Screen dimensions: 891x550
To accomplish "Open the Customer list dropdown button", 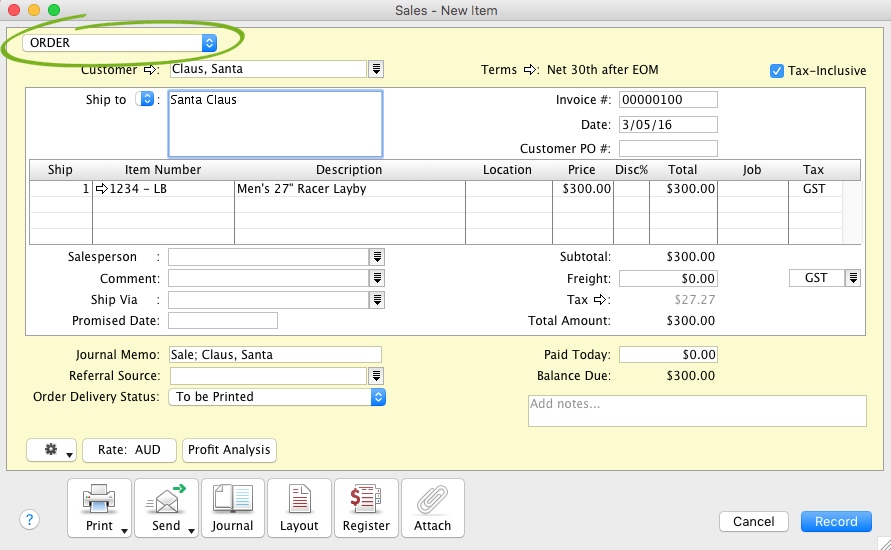I will 376,69.
